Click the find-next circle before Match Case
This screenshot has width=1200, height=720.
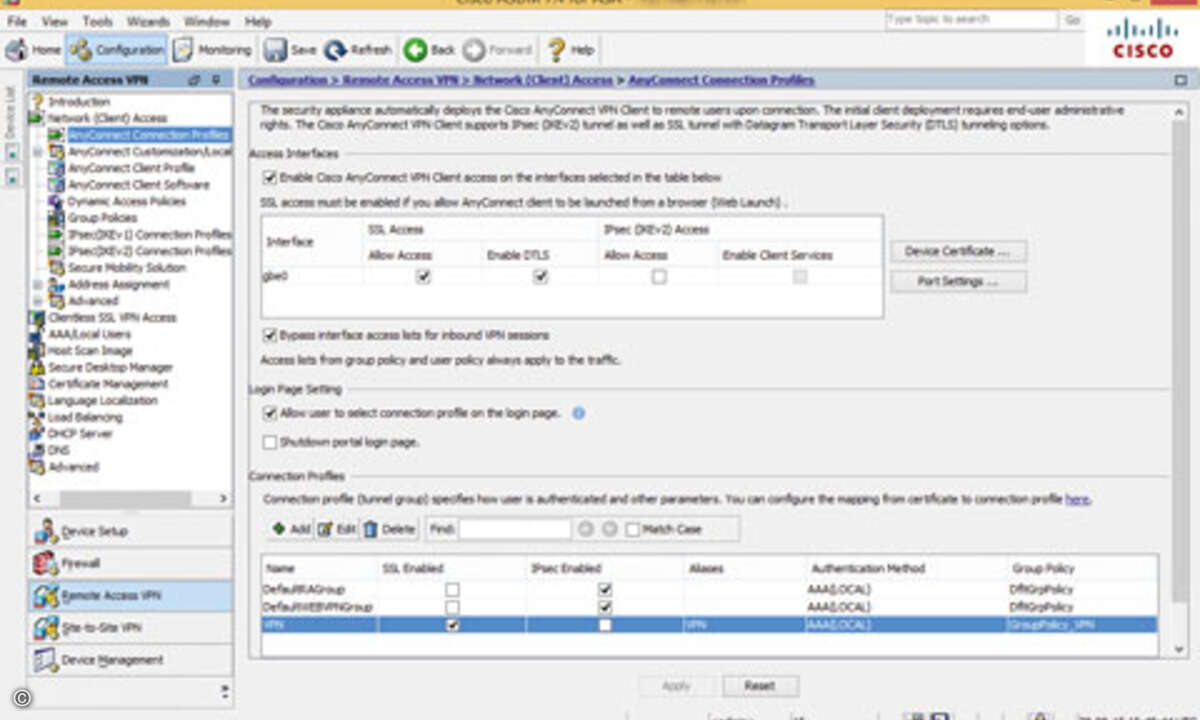609,528
